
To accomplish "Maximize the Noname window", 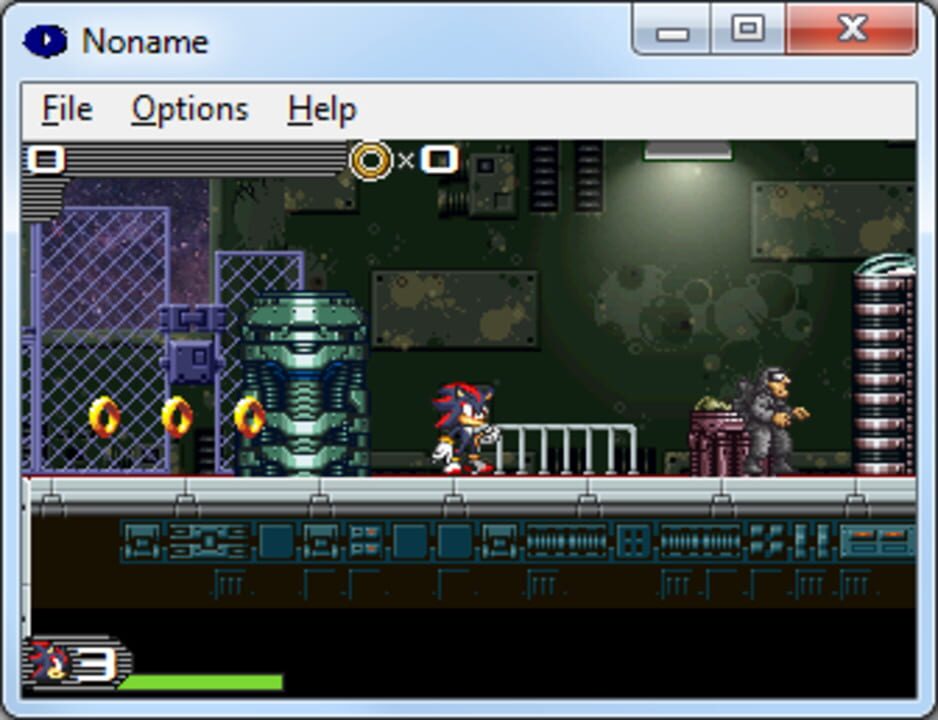I will click(748, 30).
